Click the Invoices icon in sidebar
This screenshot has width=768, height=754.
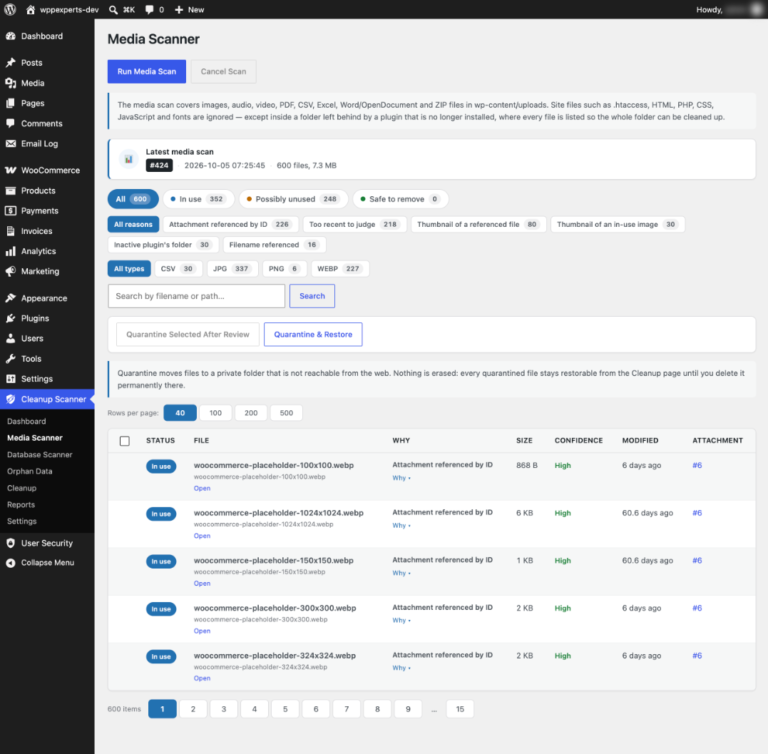point(11,231)
